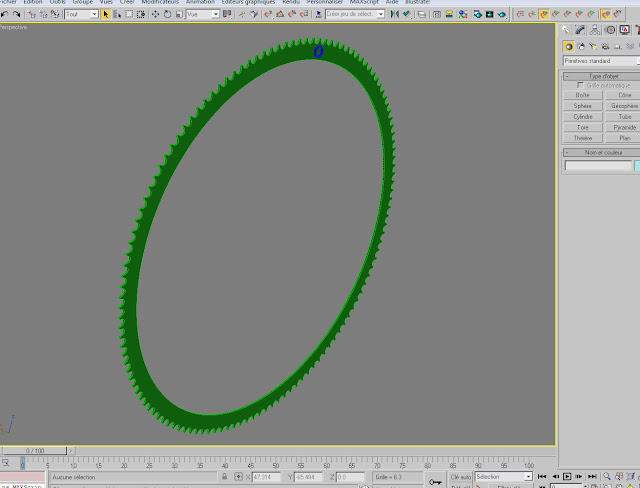Play the animation
Image resolution: width=640 pixels, height=488 pixels.
pyautogui.click(x=567, y=476)
